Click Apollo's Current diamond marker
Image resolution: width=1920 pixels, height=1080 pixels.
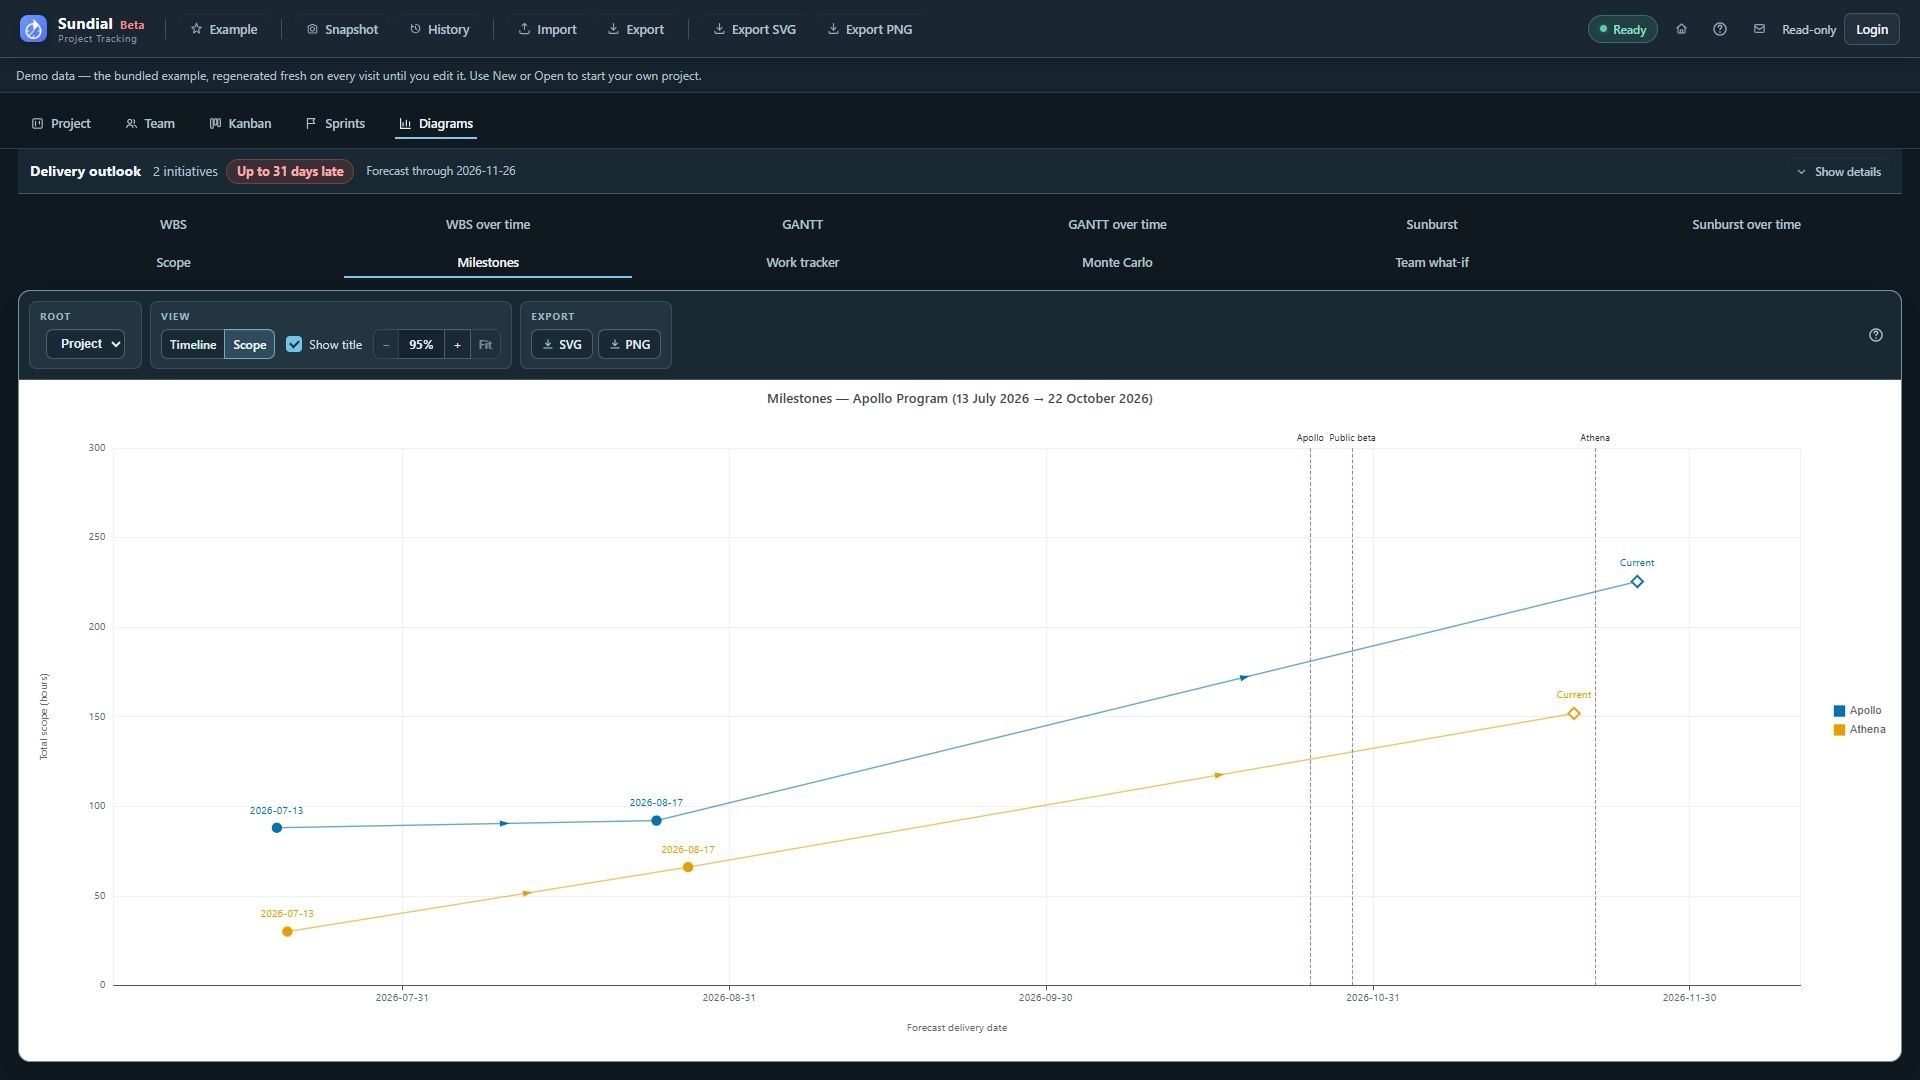[x=1637, y=582]
